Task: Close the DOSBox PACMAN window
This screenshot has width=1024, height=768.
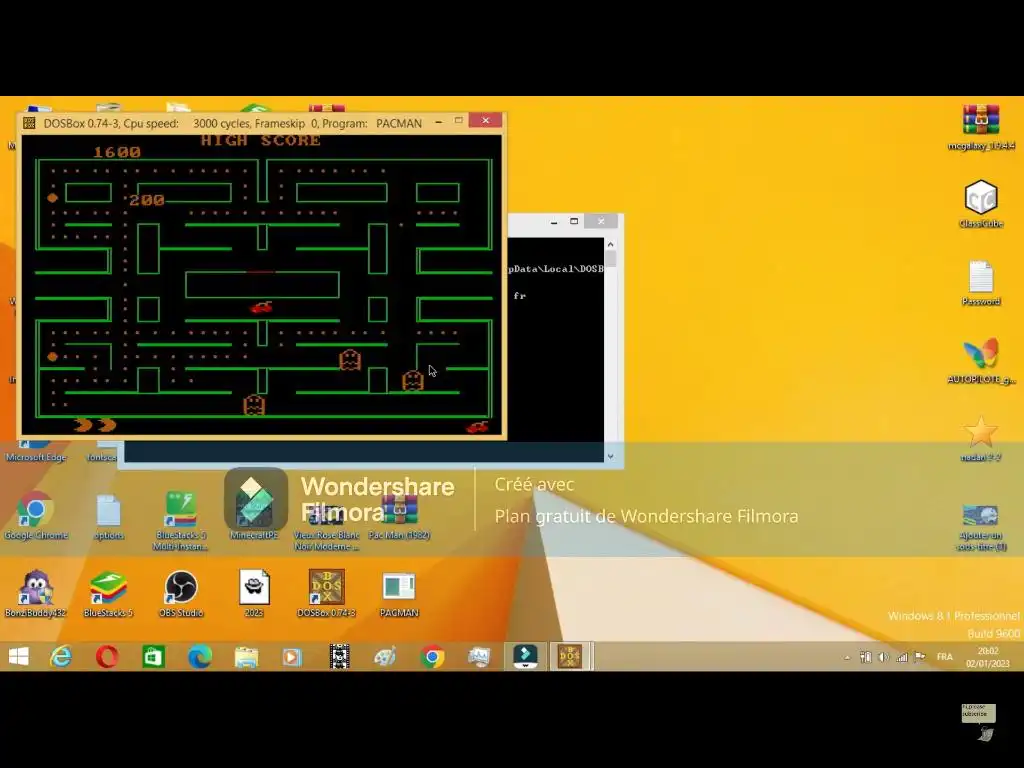Action: 485,120
